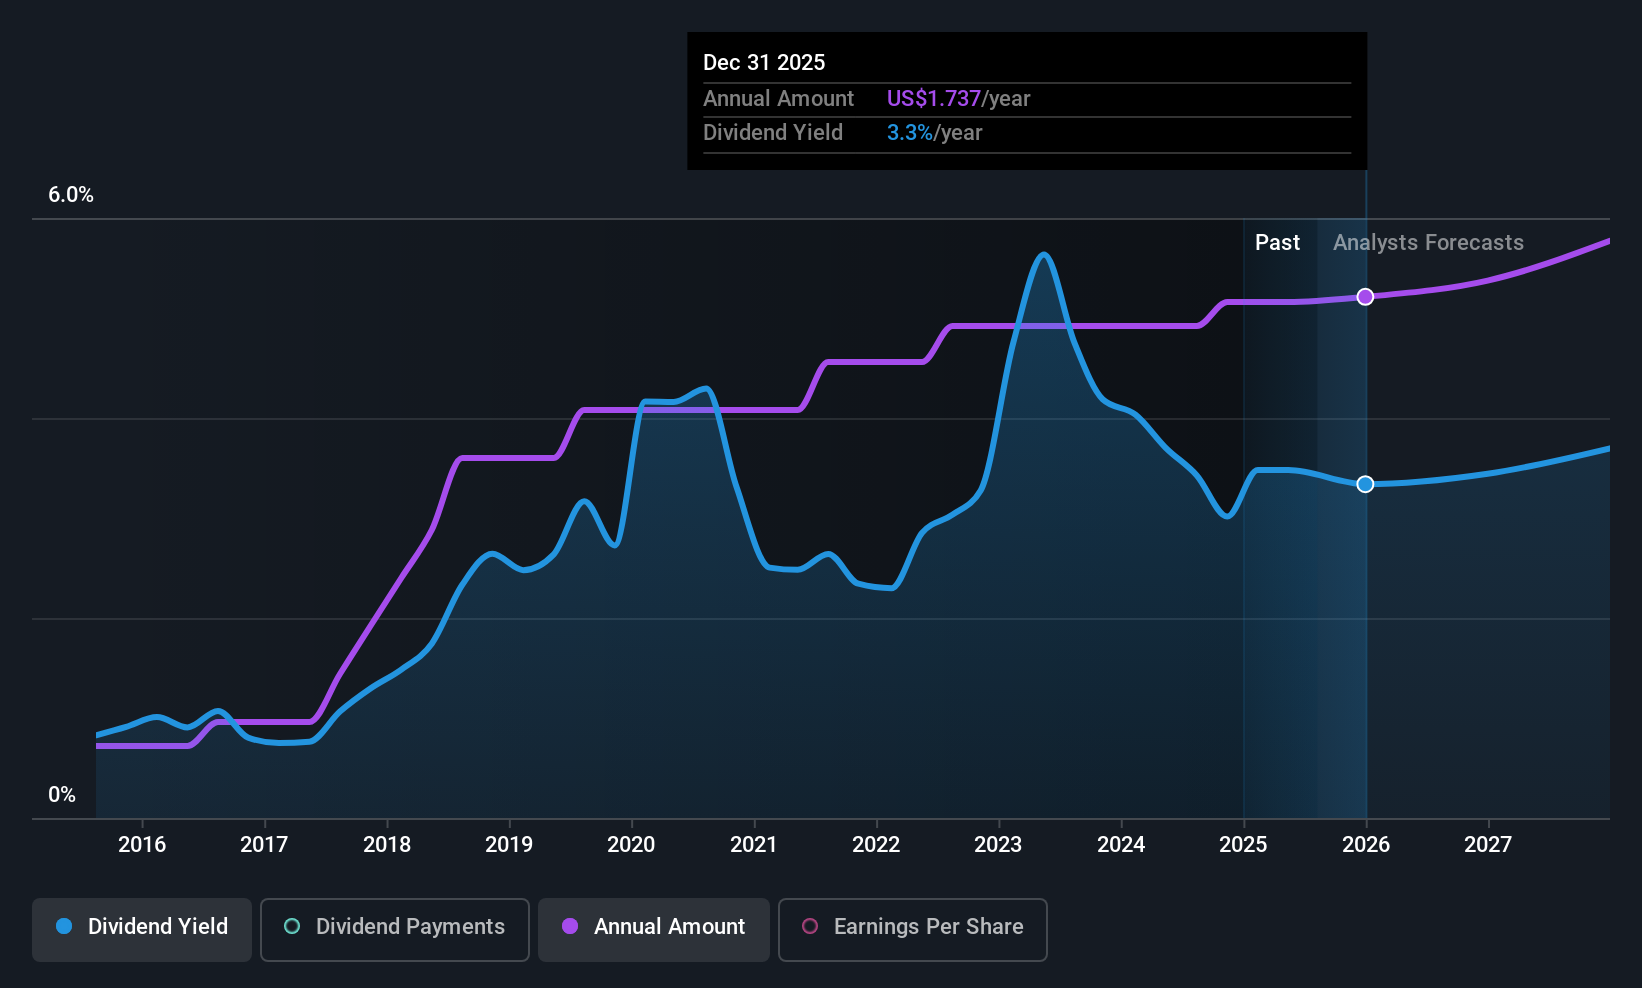
Task: Click the teal Dividend Payments legend circle
Action: 292,926
